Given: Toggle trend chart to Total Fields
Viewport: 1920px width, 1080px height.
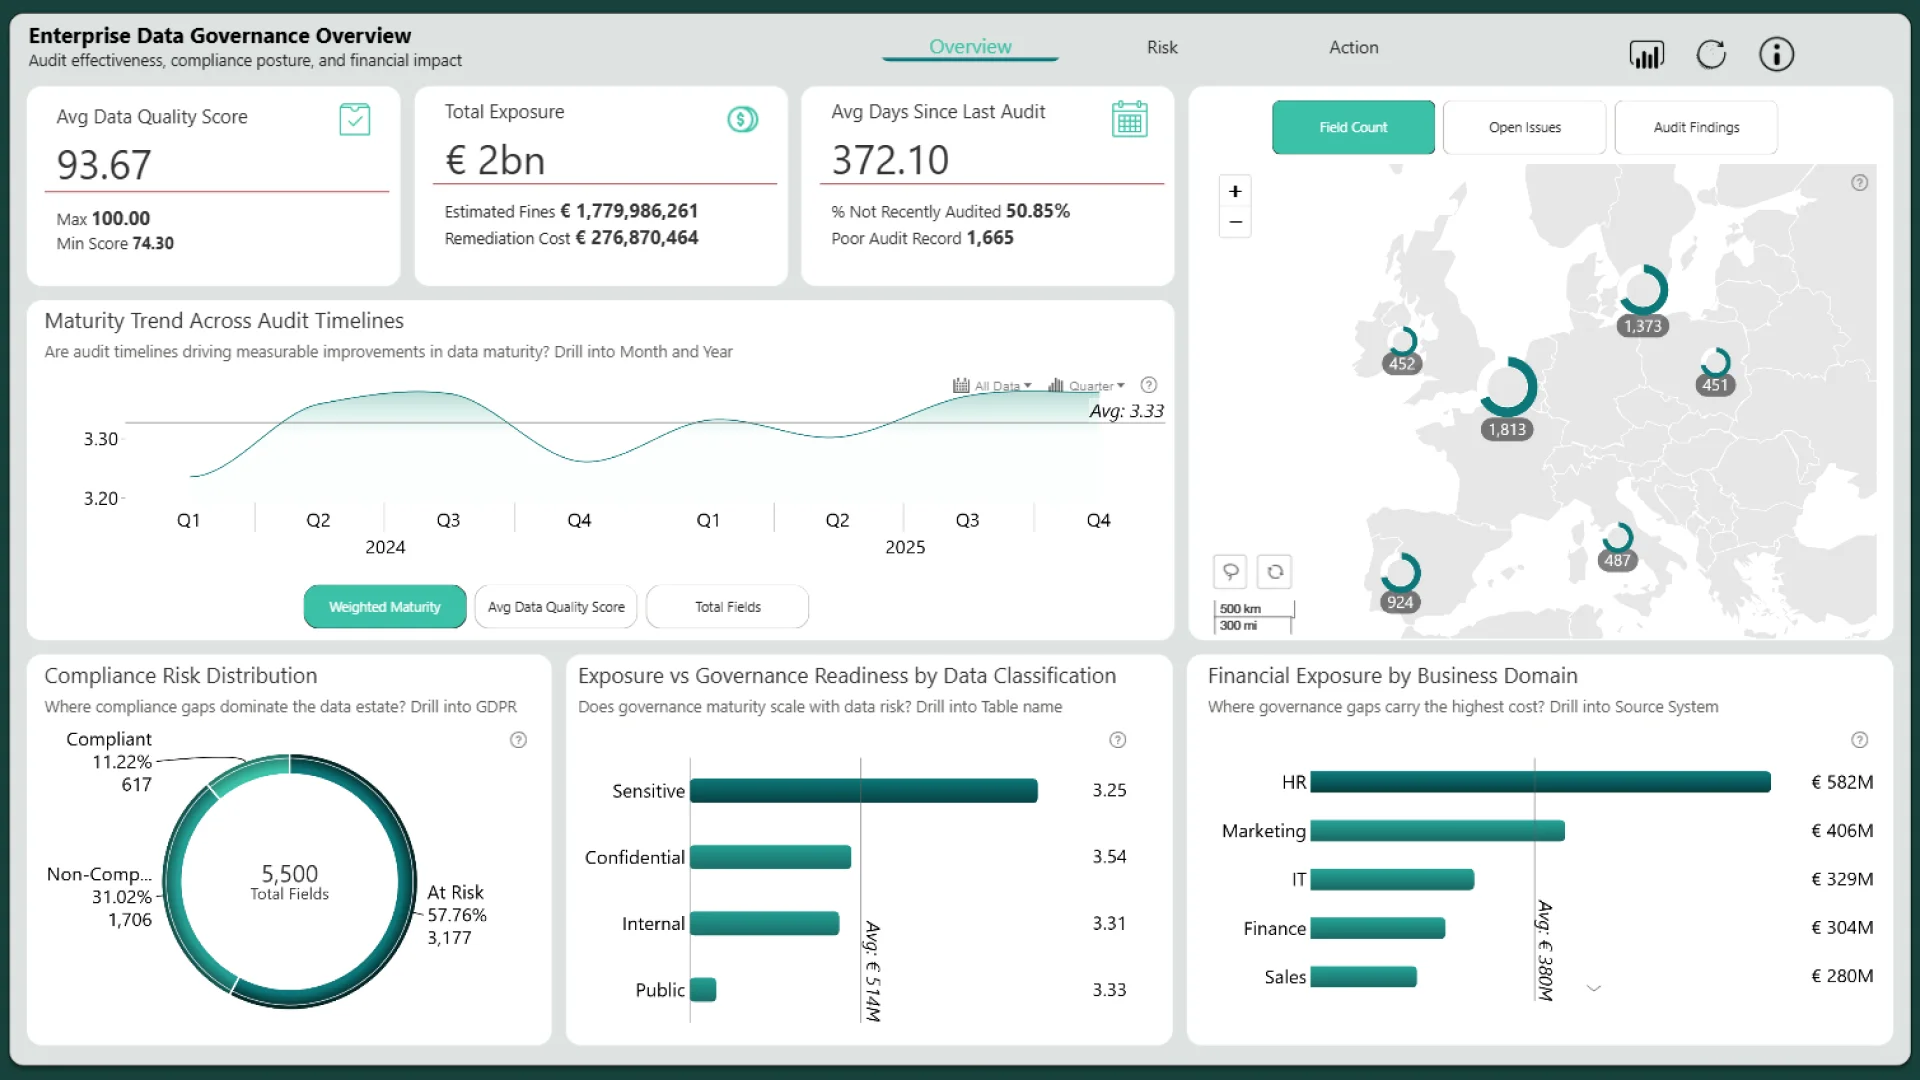Looking at the screenshot, I should pos(727,607).
